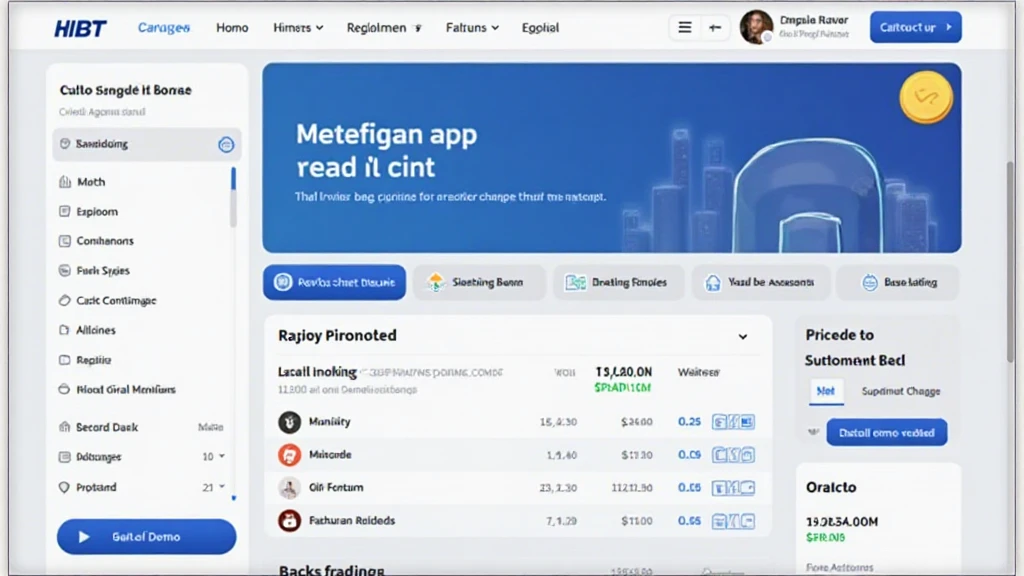Click the hamburger menu icon in header

(x=685, y=28)
